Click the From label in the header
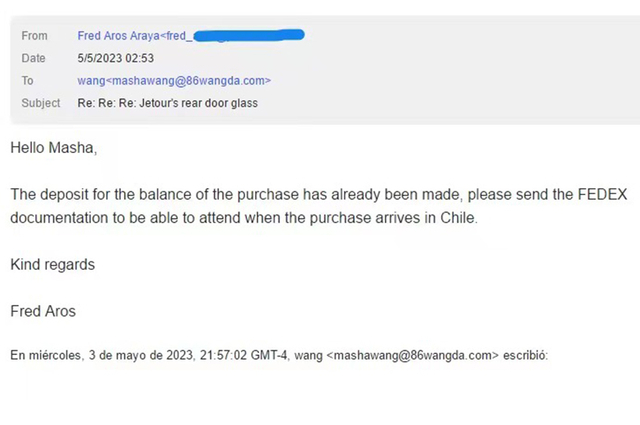 click(34, 36)
